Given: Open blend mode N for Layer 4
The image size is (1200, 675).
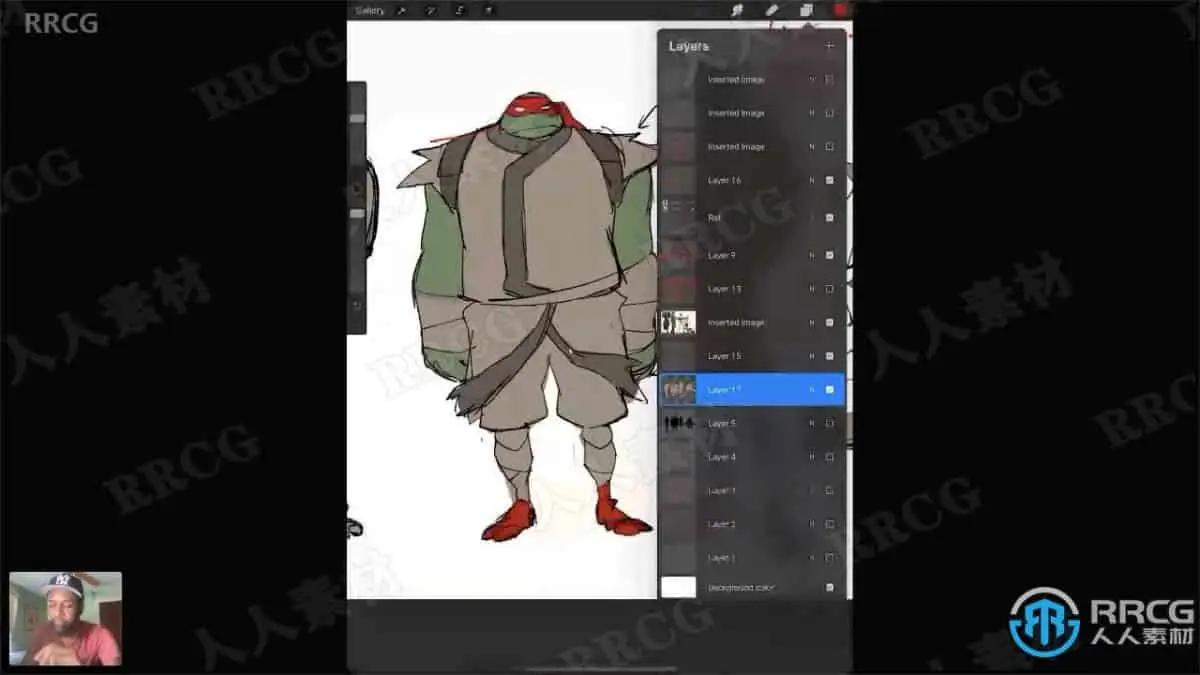Looking at the screenshot, I should coord(811,457).
